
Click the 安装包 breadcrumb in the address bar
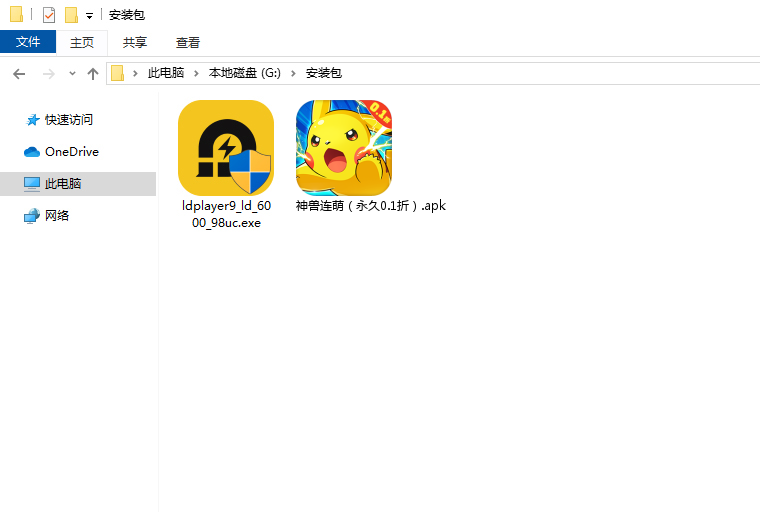(323, 74)
